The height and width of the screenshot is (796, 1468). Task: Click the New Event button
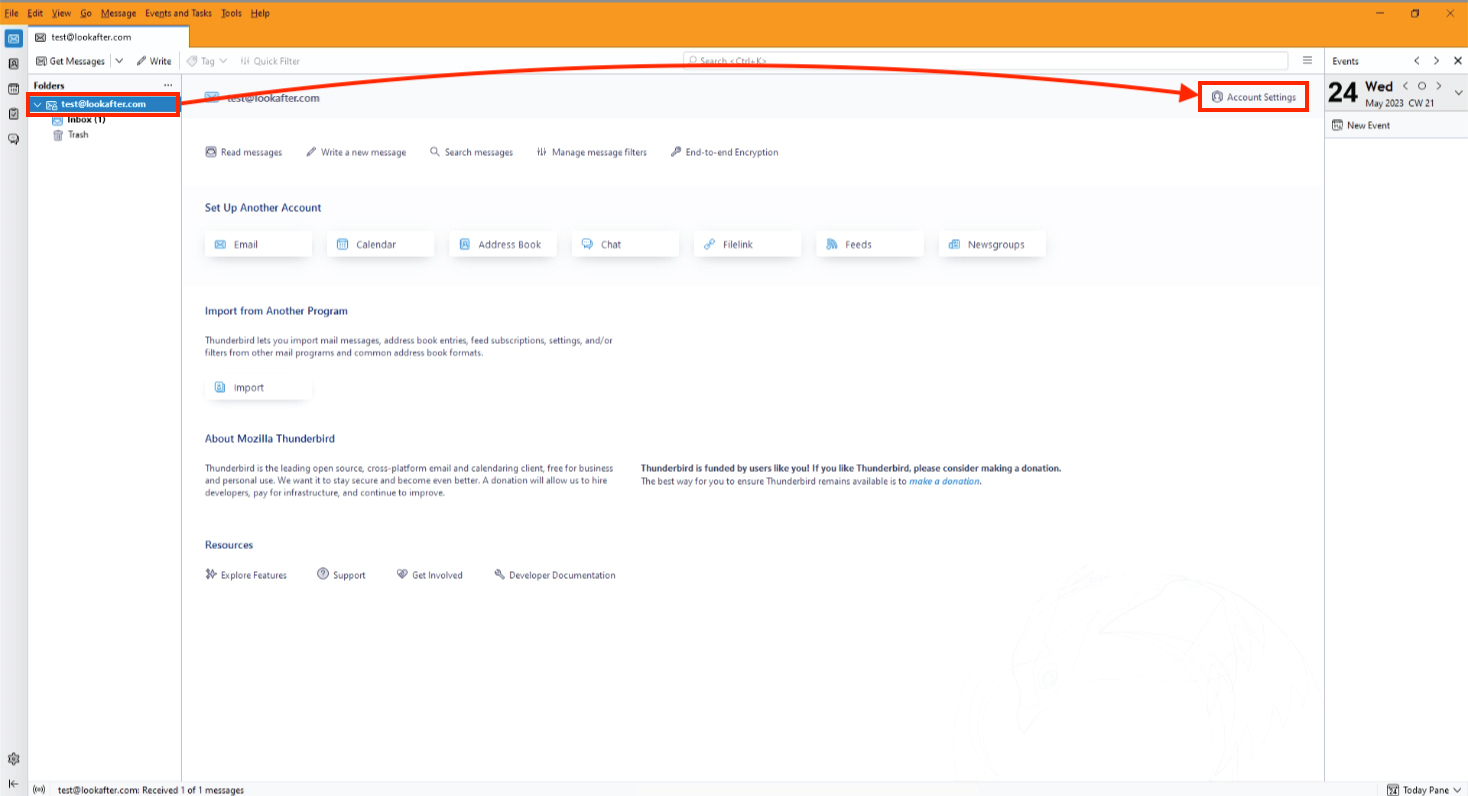coord(1361,125)
